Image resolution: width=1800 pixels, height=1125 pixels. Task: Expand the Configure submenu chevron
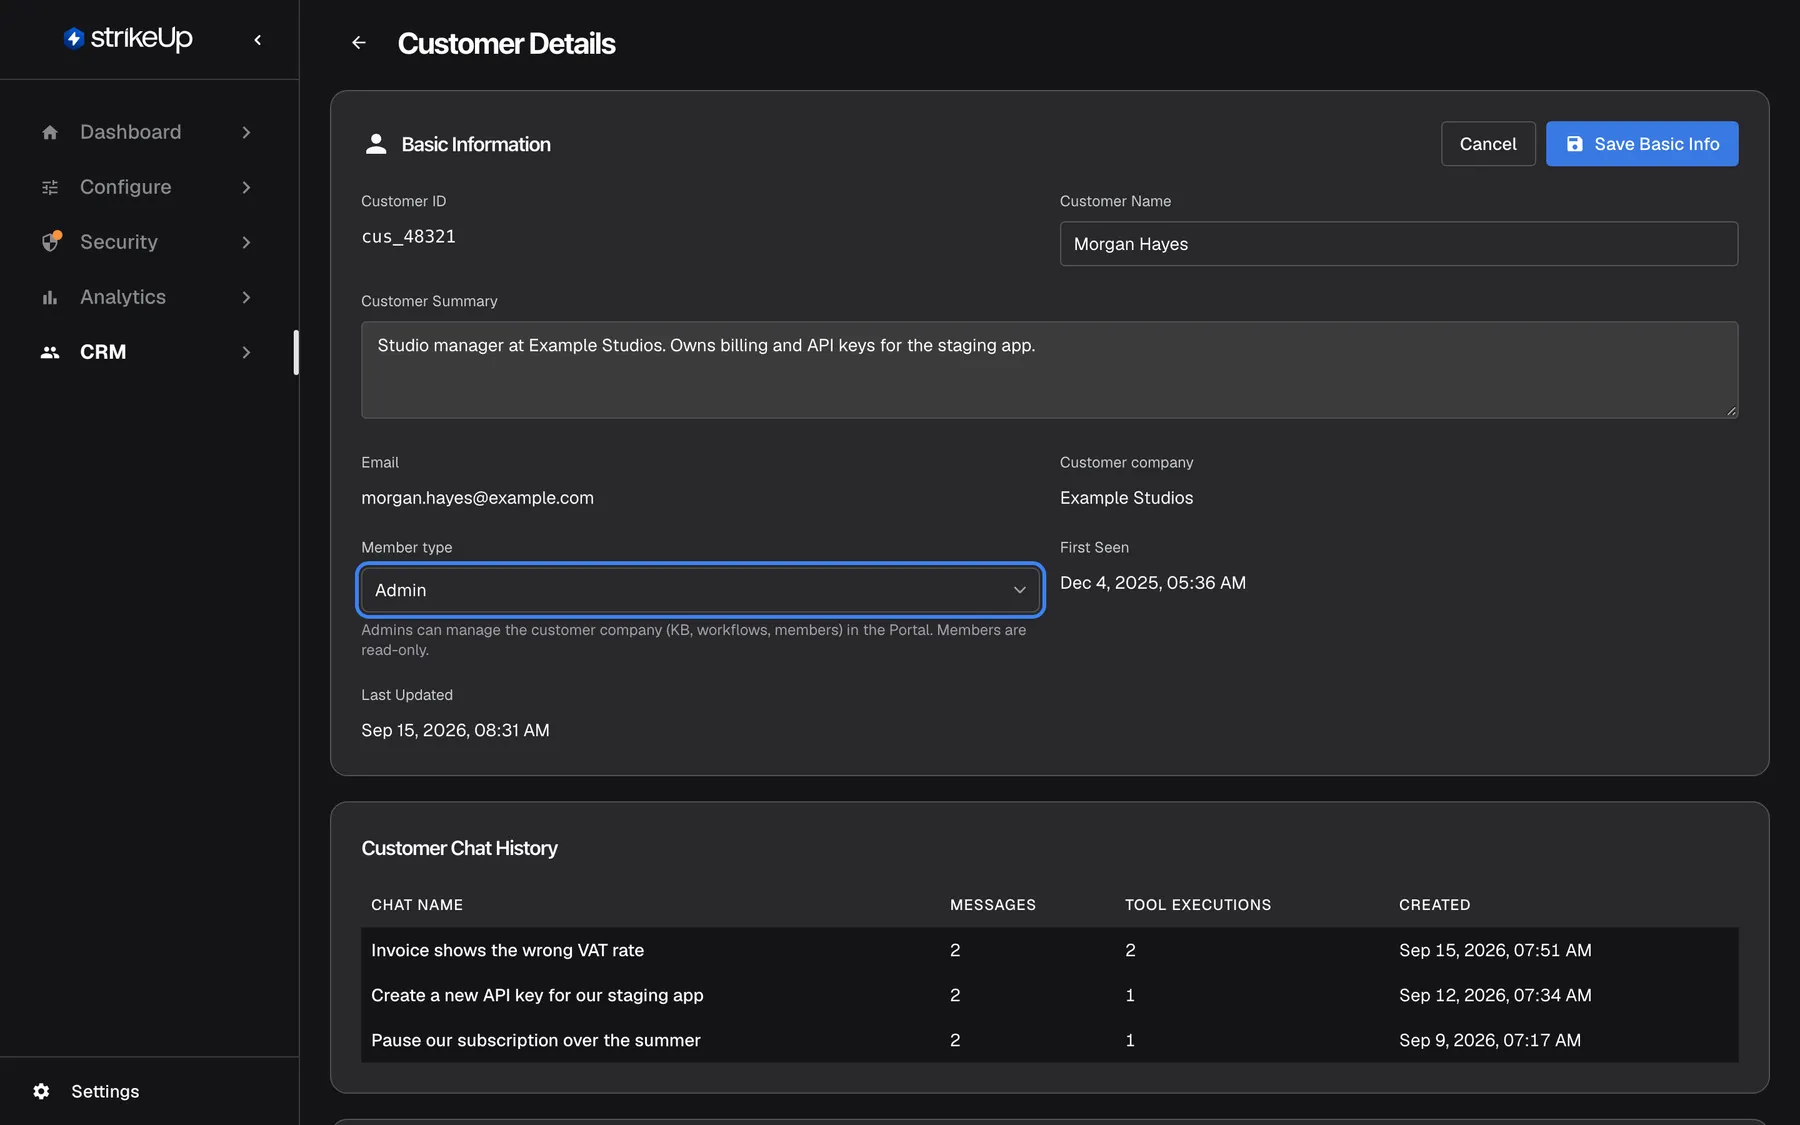click(x=246, y=187)
